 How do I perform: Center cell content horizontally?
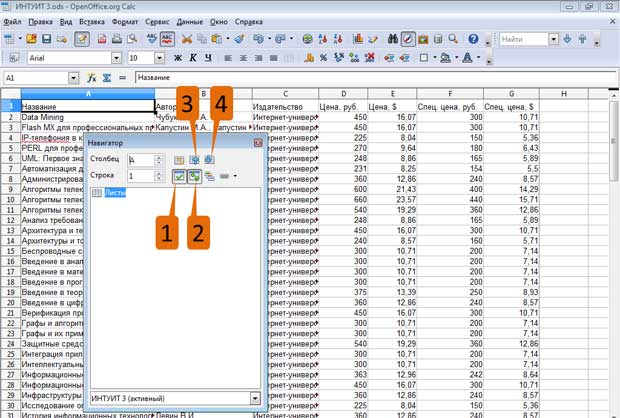pos(243,58)
